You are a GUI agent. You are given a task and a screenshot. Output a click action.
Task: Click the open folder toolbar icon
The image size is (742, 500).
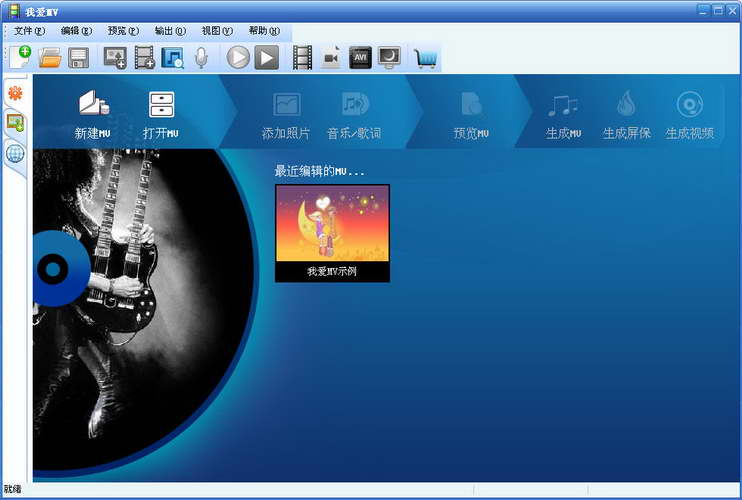tap(50, 58)
